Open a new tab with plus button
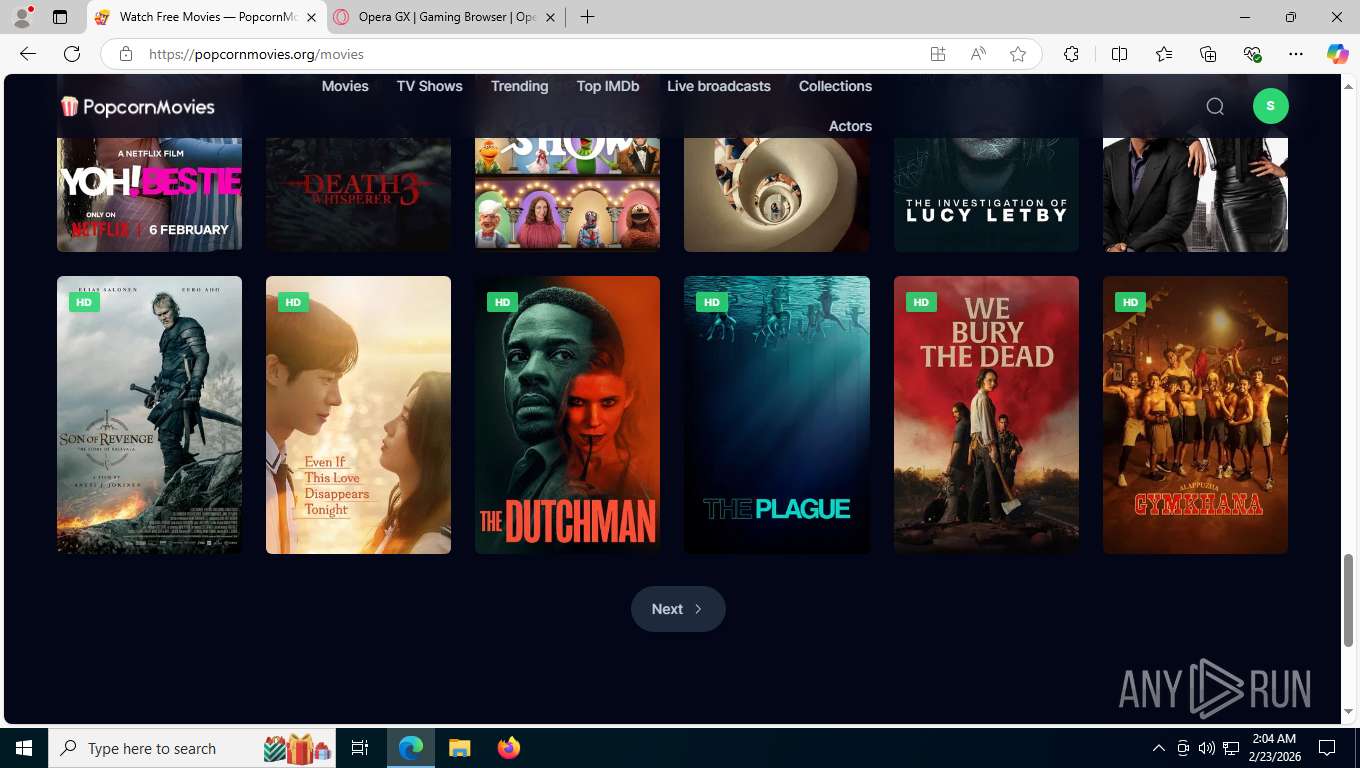Viewport: 1360px width, 768px height. (587, 17)
